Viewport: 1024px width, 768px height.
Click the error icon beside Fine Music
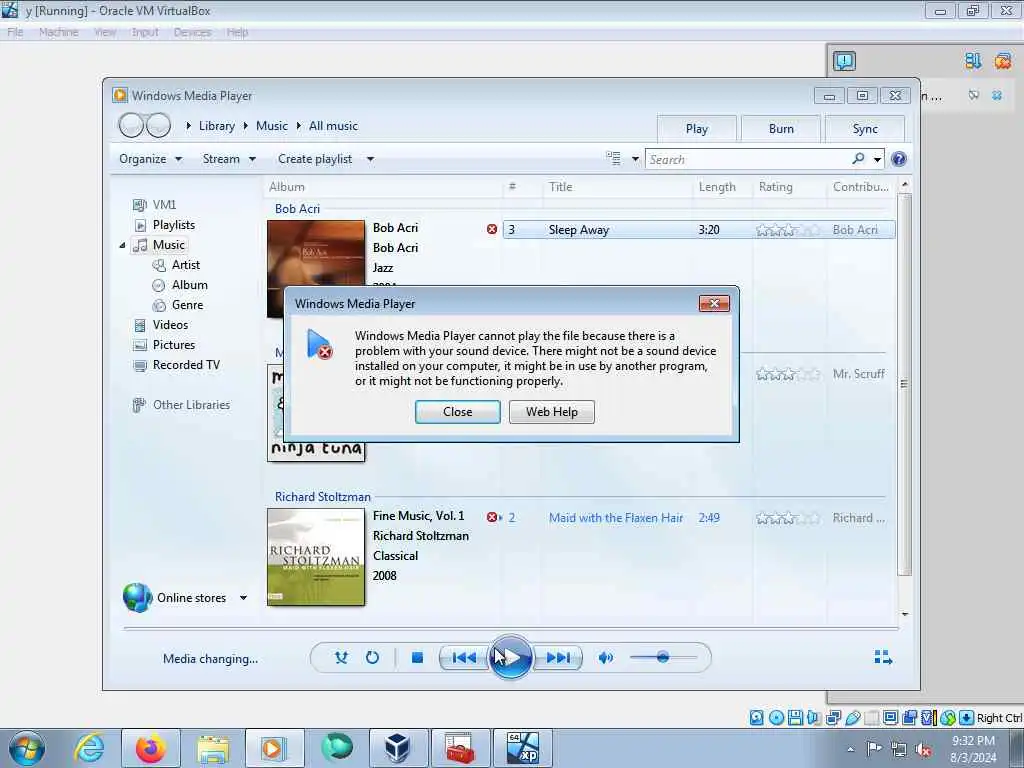pyautogui.click(x=492, y=517)
